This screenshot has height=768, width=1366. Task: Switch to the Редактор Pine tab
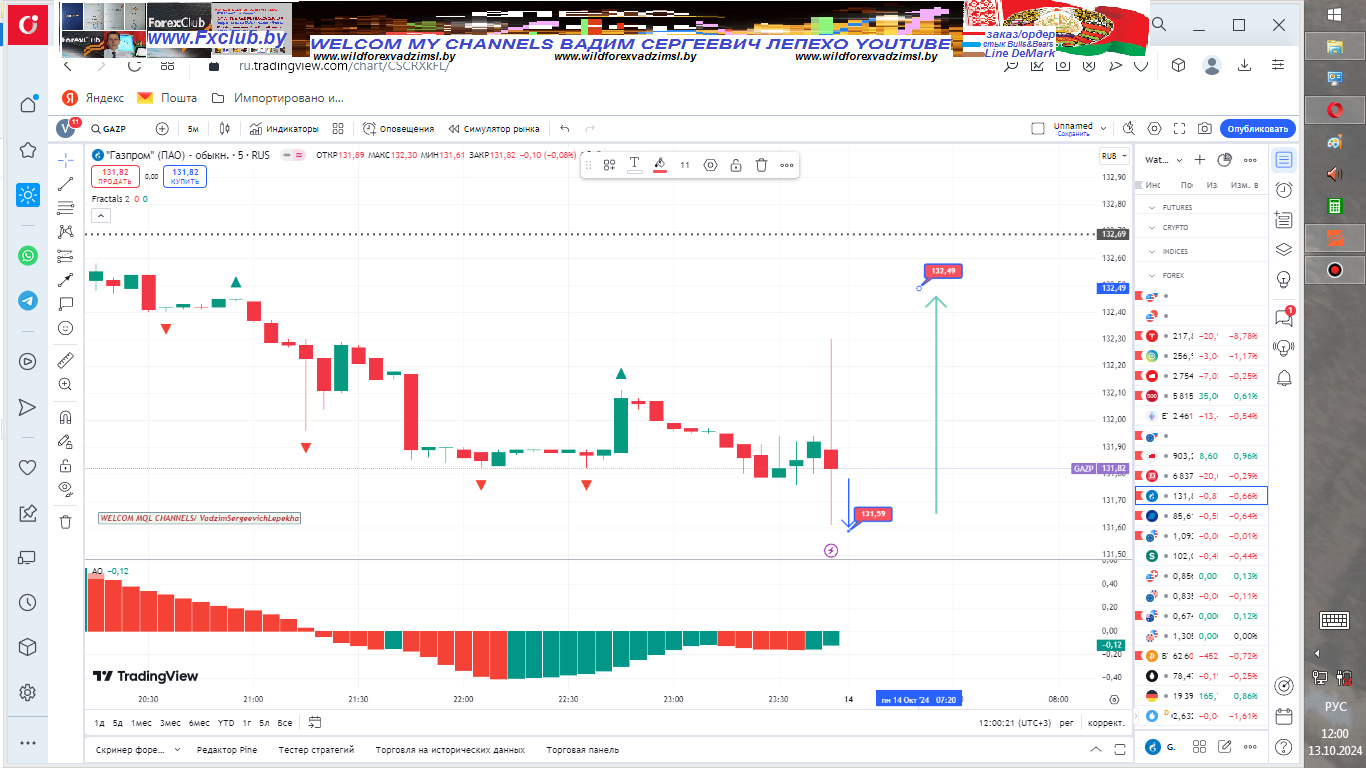click(x=226, y=749)
